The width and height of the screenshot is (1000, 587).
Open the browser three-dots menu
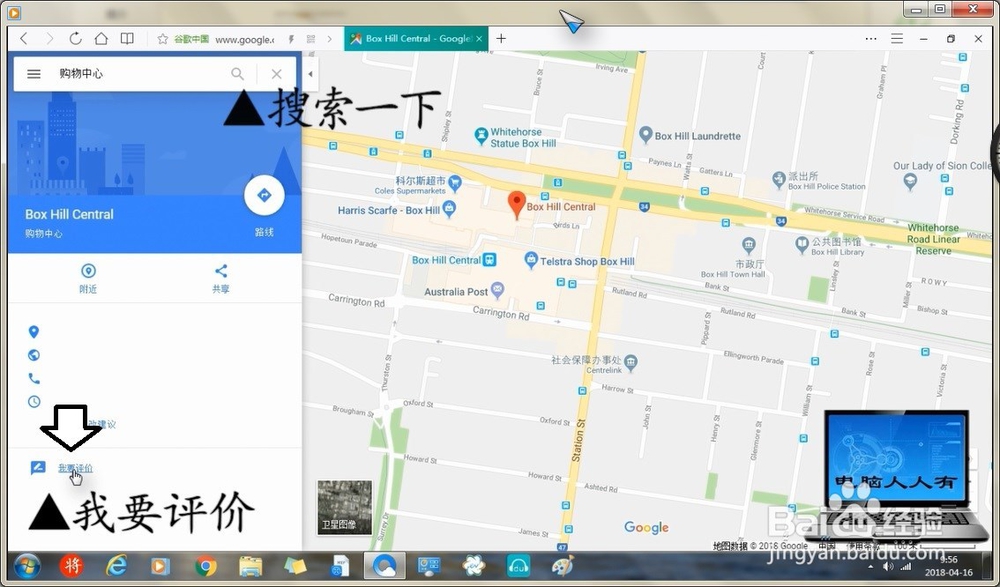click(871, 39)
